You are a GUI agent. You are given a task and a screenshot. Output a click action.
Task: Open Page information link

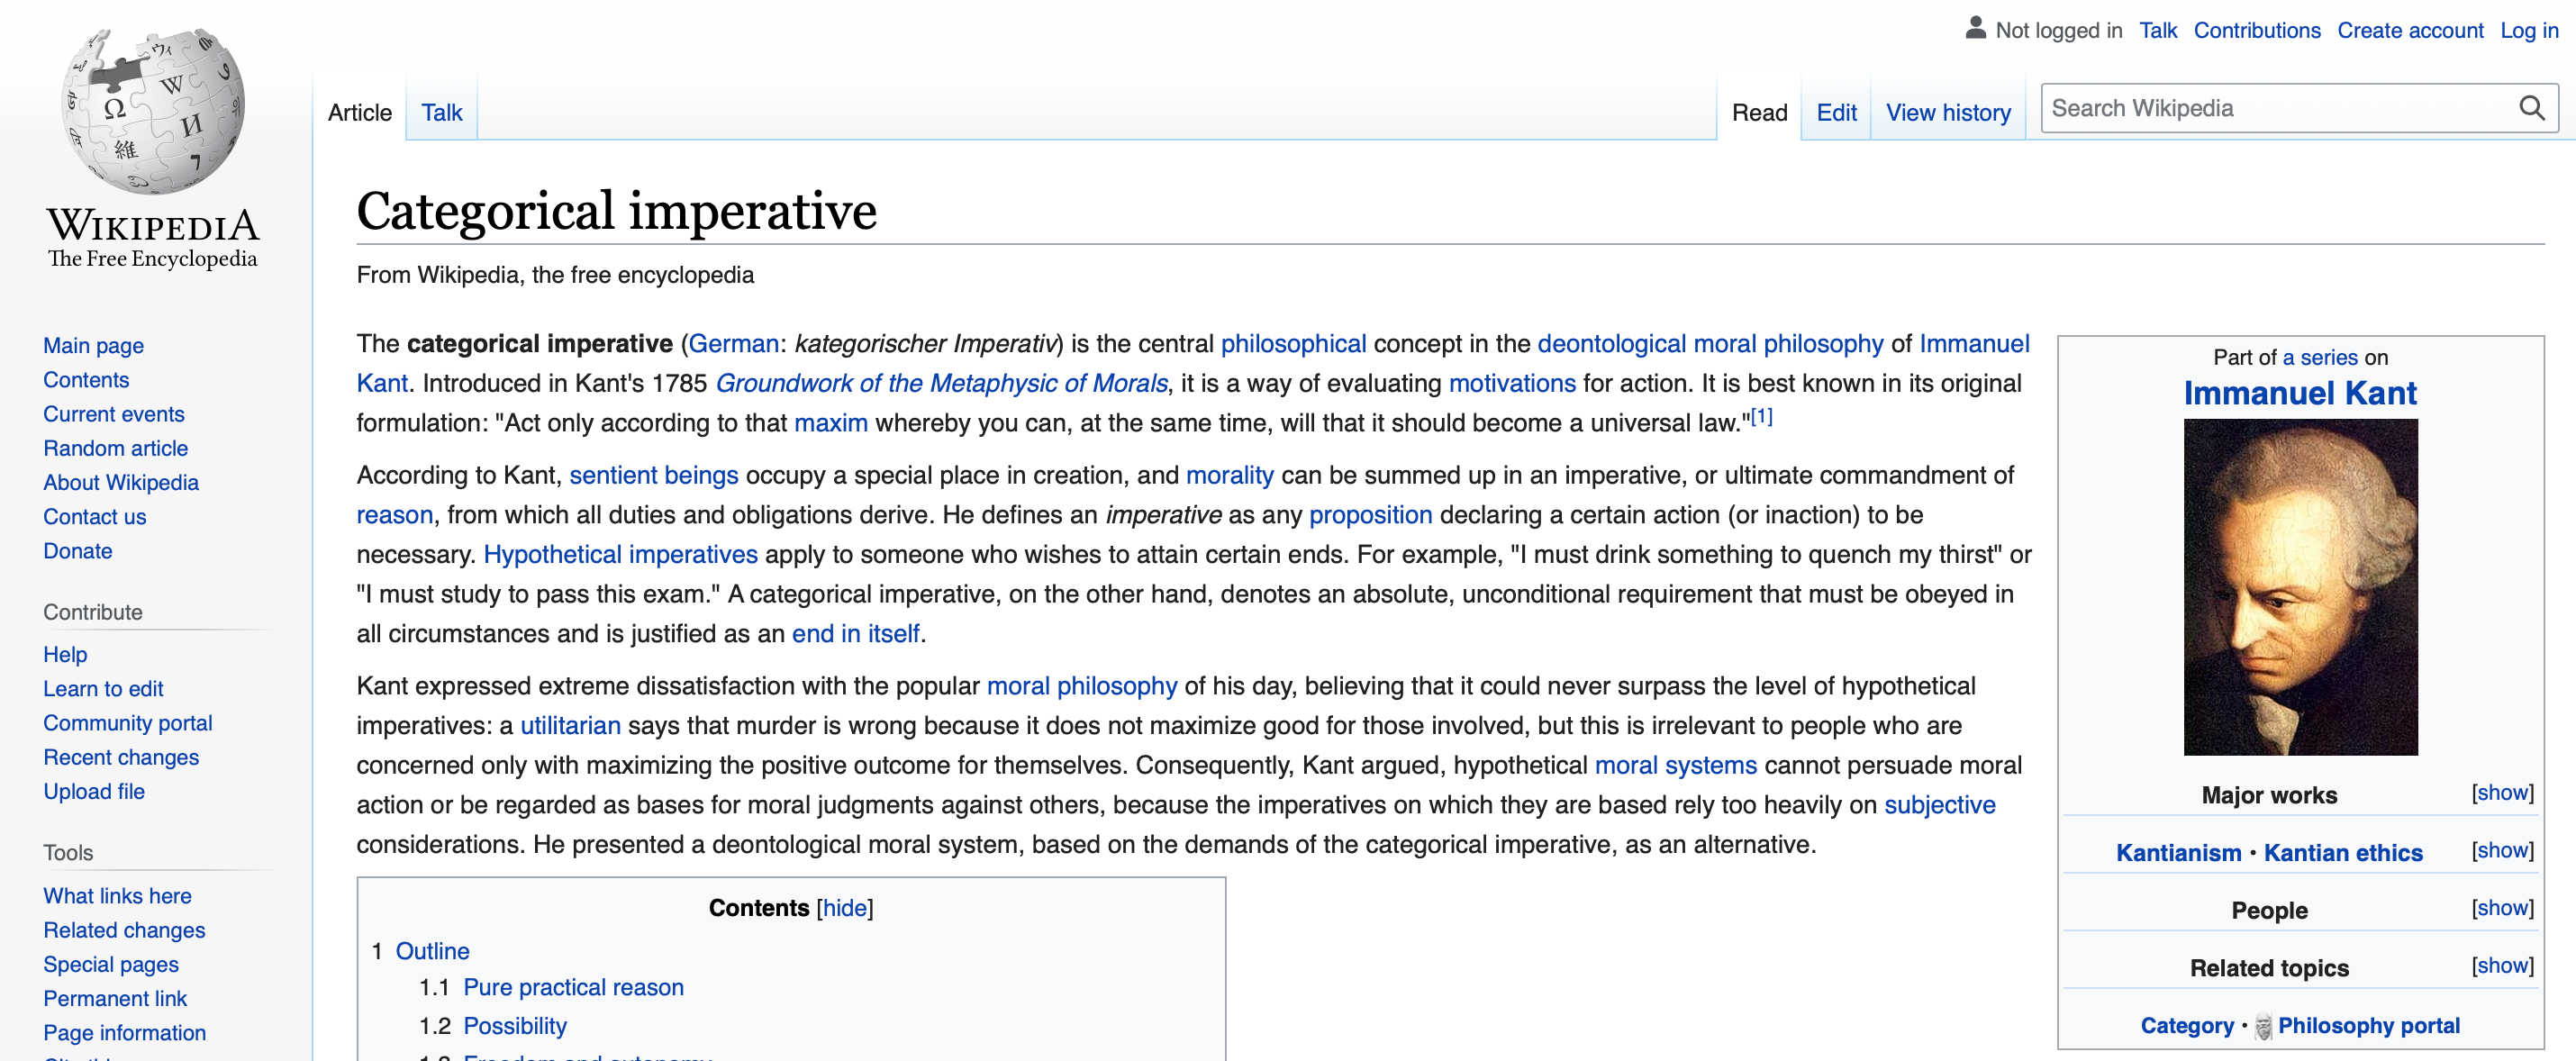124,1033
